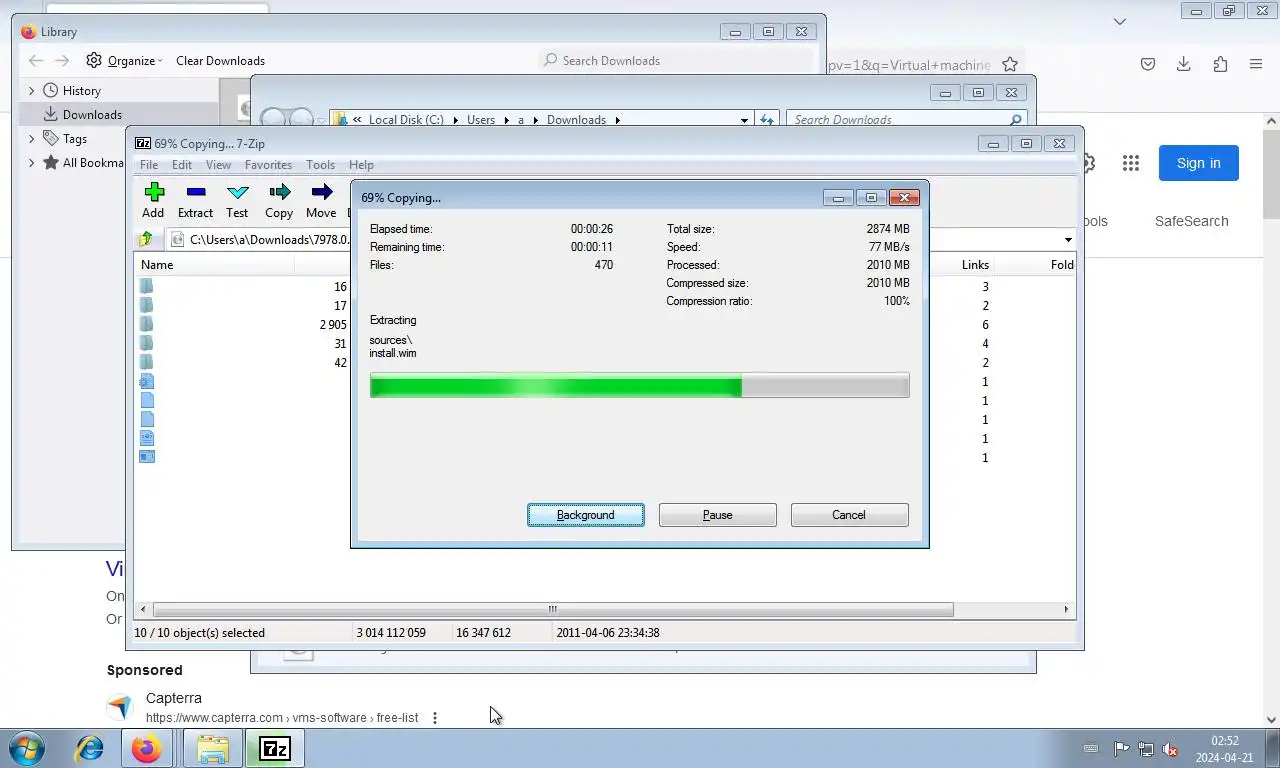The height and width of the screenshot is (768, 1280).
Task: Click the Action Center flag tray icon
Action: click(1121, 749)
